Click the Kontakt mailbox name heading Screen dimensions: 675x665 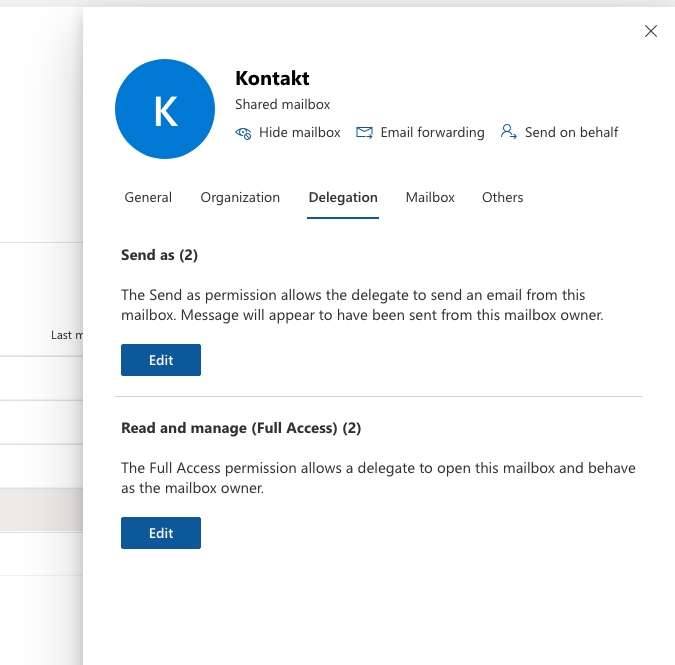coord(272,78)
